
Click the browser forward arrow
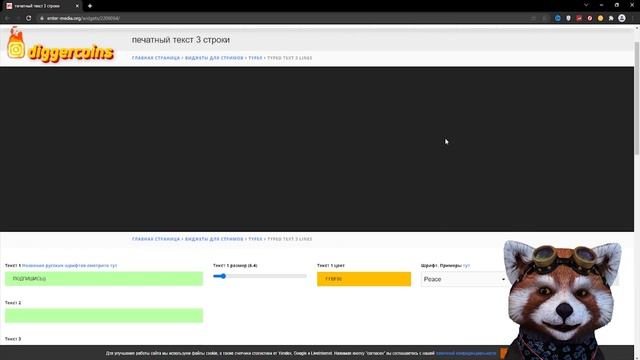(18, 18)
